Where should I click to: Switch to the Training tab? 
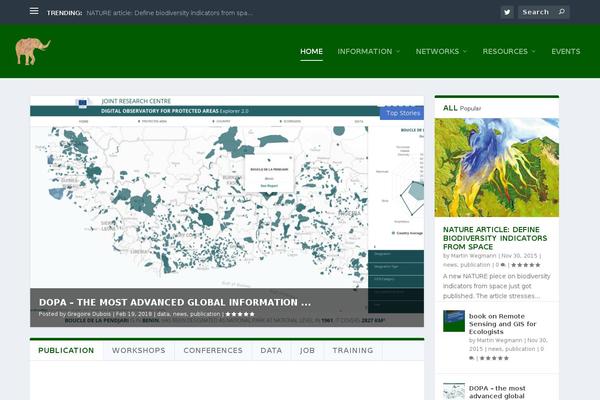click(353, 351)
